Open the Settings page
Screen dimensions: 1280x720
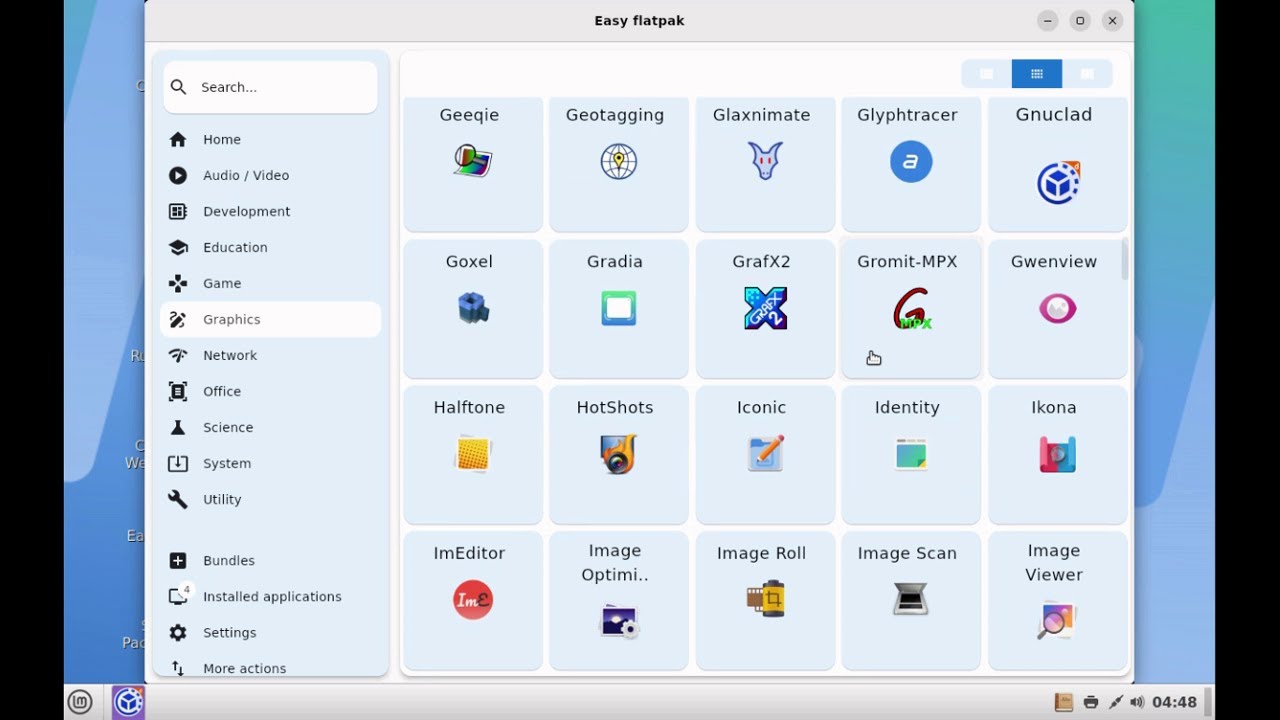coord(270,632)
